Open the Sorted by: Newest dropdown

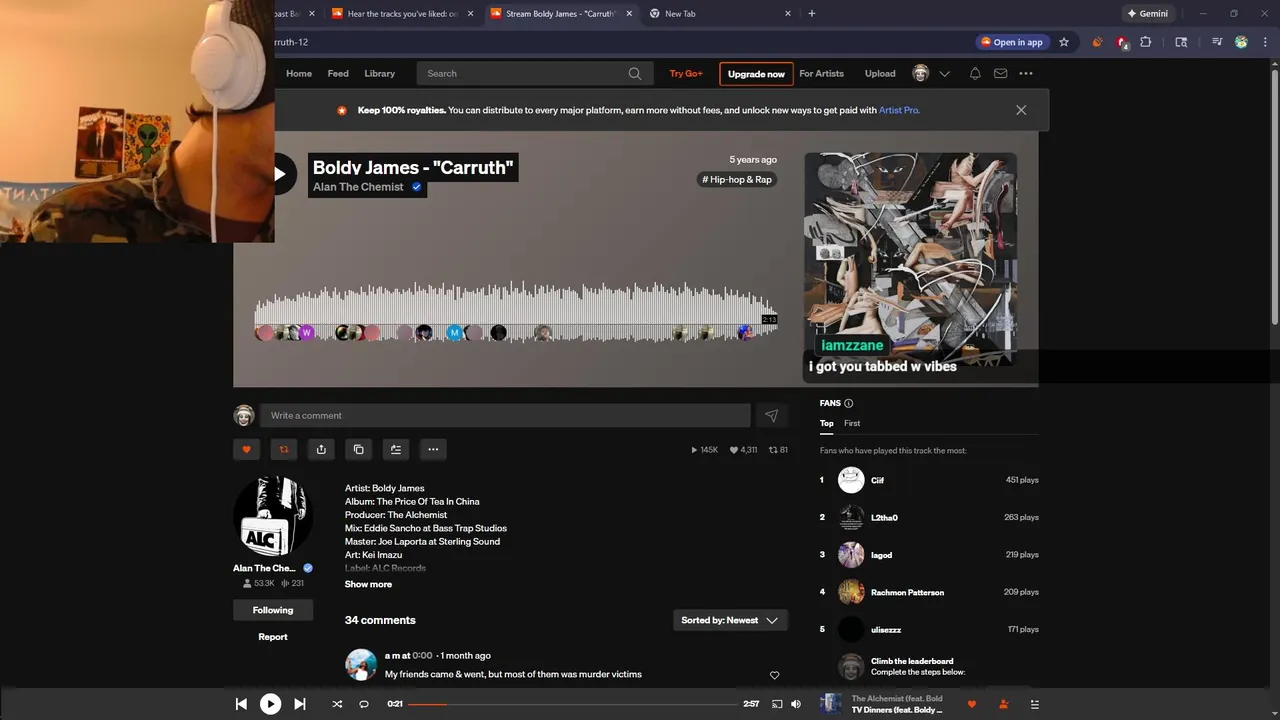730,620
